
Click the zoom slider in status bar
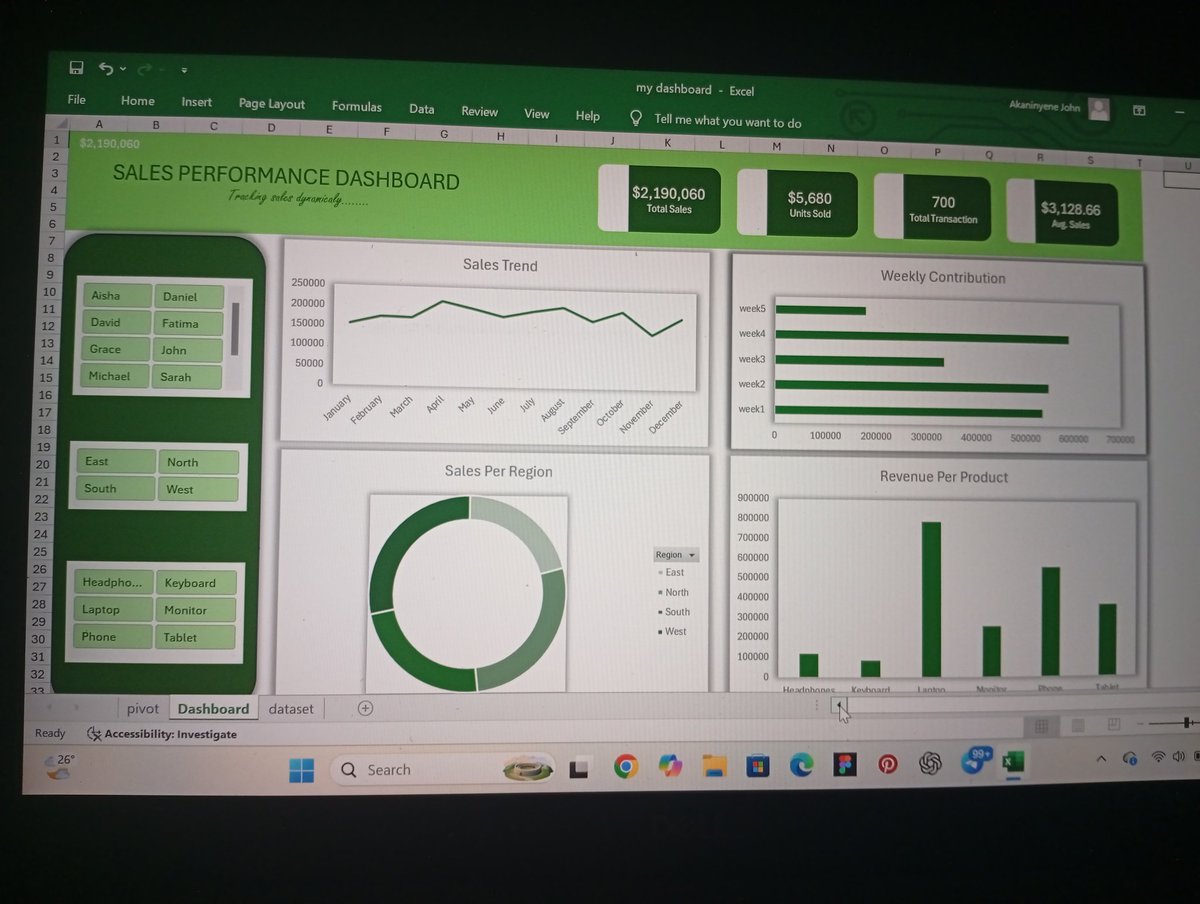[x=1172, y=722]
